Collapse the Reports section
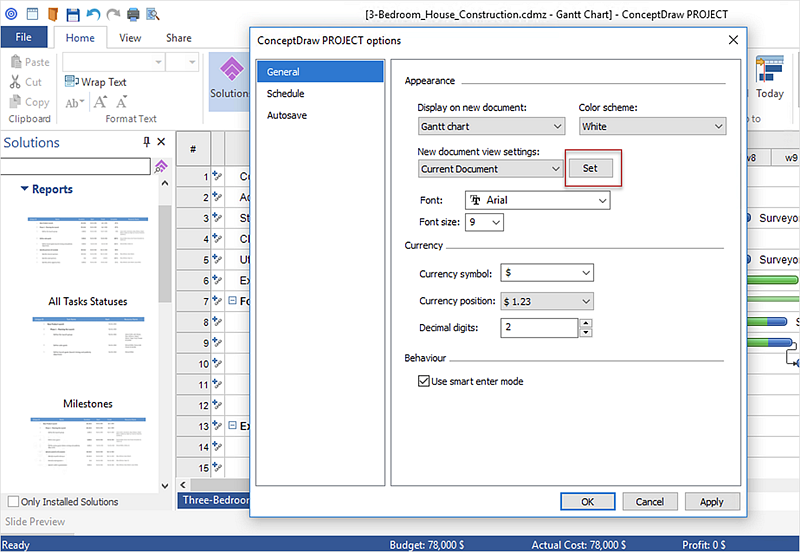The width and height of the screenshot is (800, 552). pos(24,189)
